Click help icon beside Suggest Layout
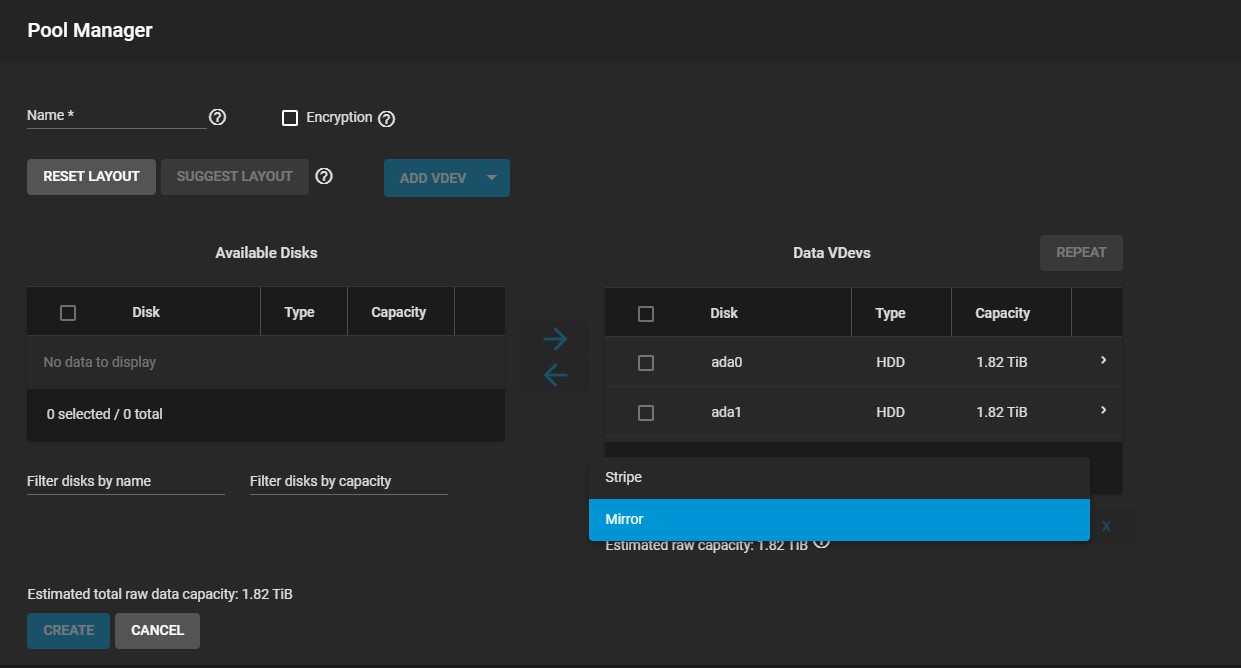1241x668 pixels. click(324, 176)
